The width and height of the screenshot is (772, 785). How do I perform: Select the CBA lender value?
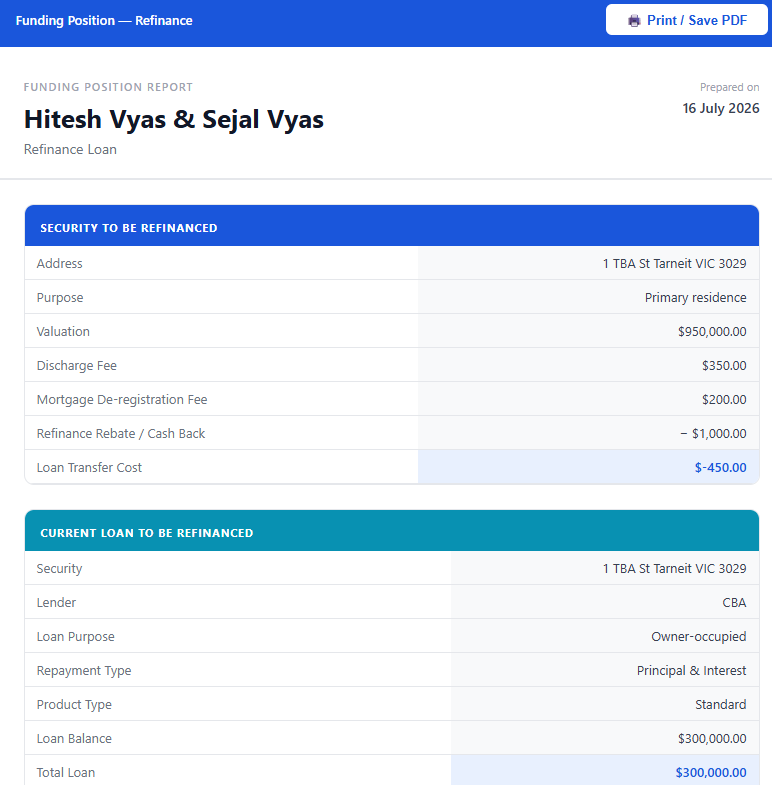[734, 603]
